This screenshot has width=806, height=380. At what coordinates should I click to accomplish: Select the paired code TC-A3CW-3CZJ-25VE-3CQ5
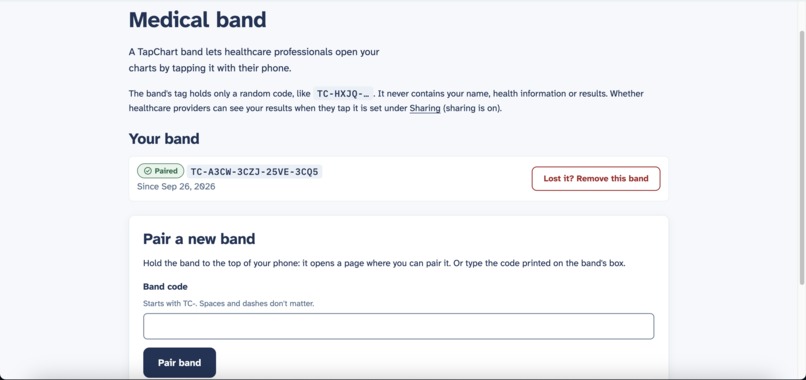[x=254, y=171]
